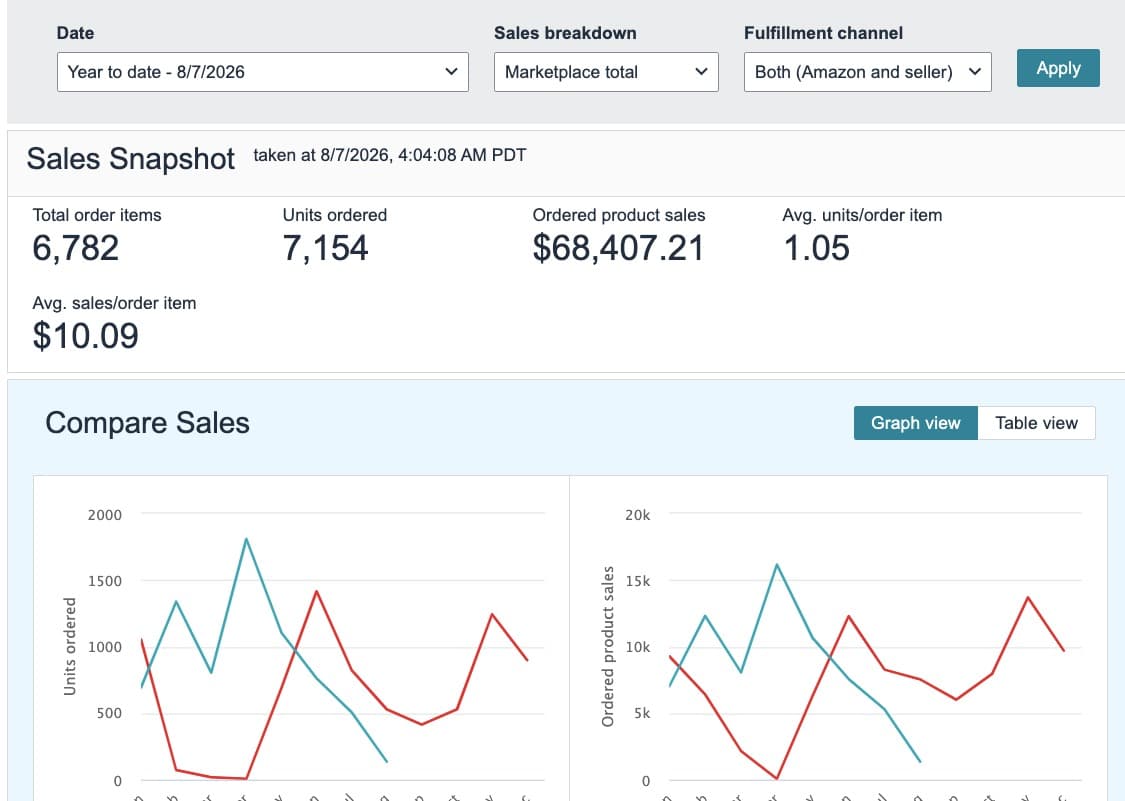Switch to Table view
The image size is (1125, 801).
[1036, 423]
